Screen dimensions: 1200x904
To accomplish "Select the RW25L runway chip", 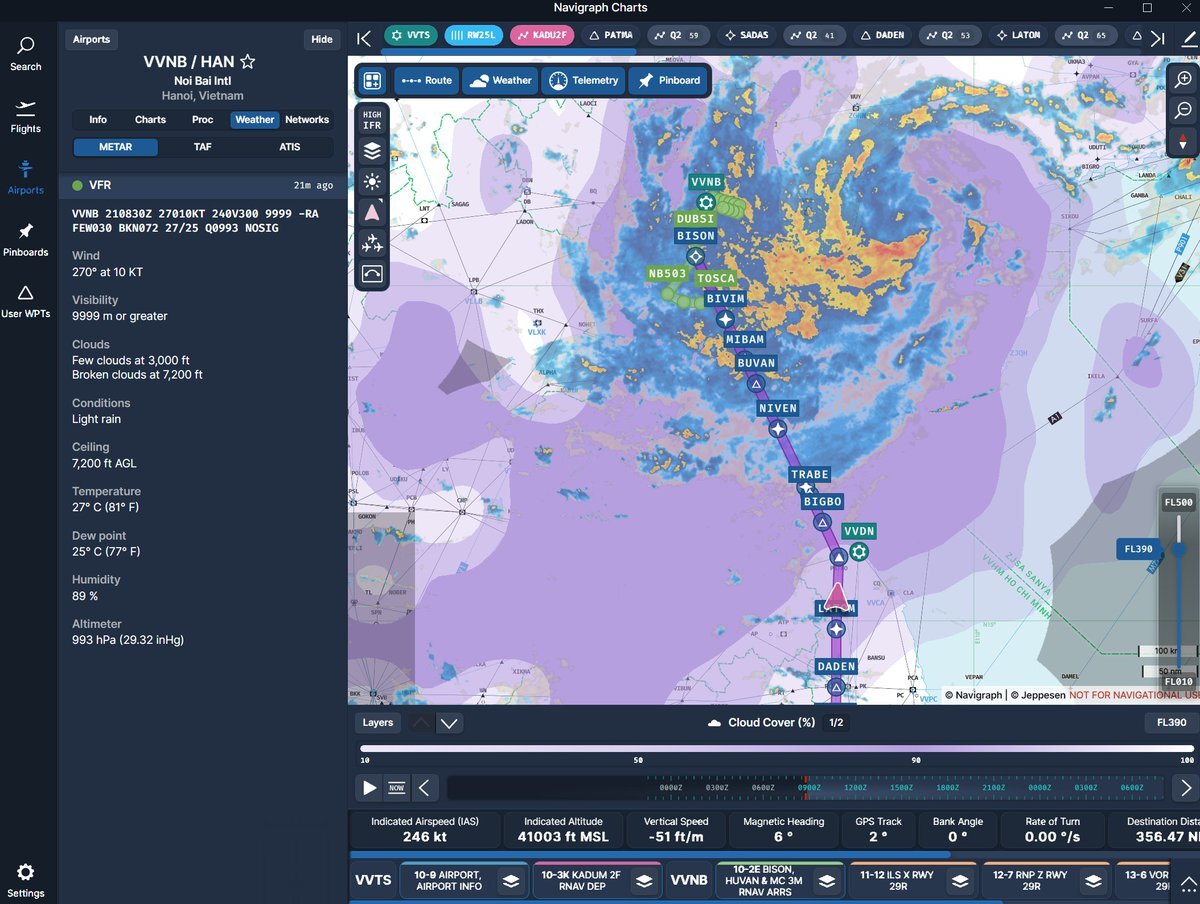I will tap(474, 36).
